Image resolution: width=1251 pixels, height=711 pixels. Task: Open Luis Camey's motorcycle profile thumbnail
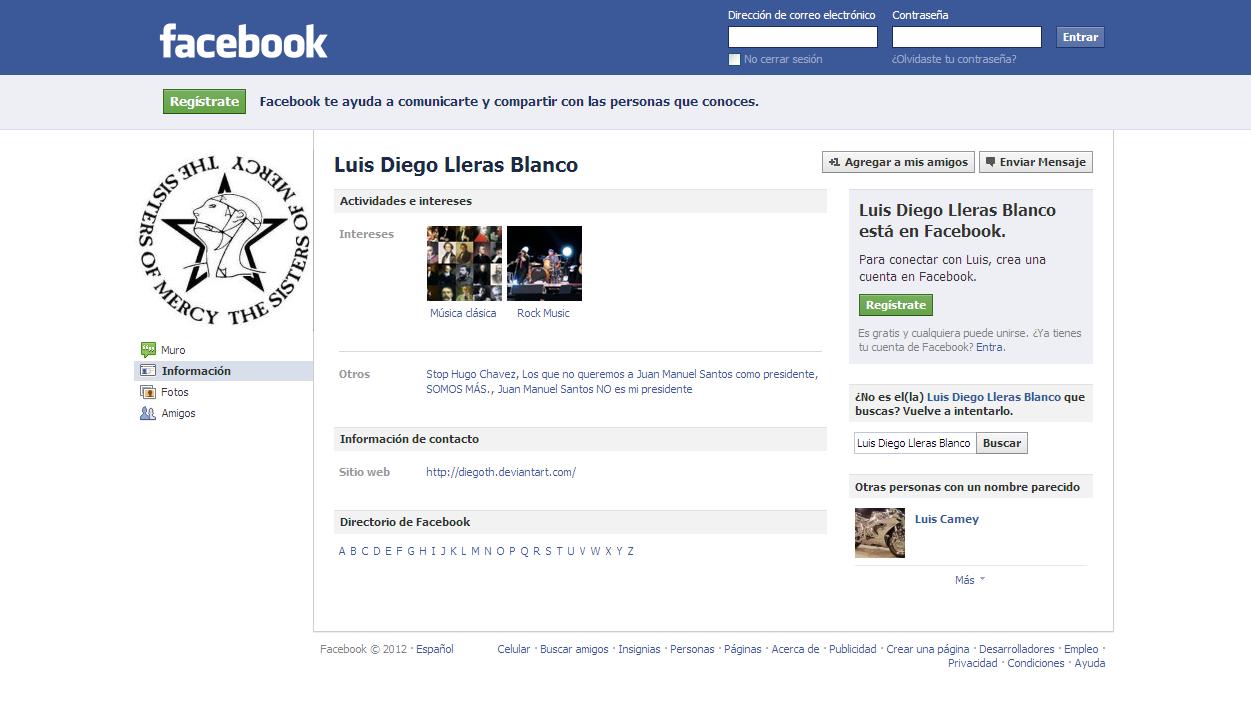coord(880,533)
